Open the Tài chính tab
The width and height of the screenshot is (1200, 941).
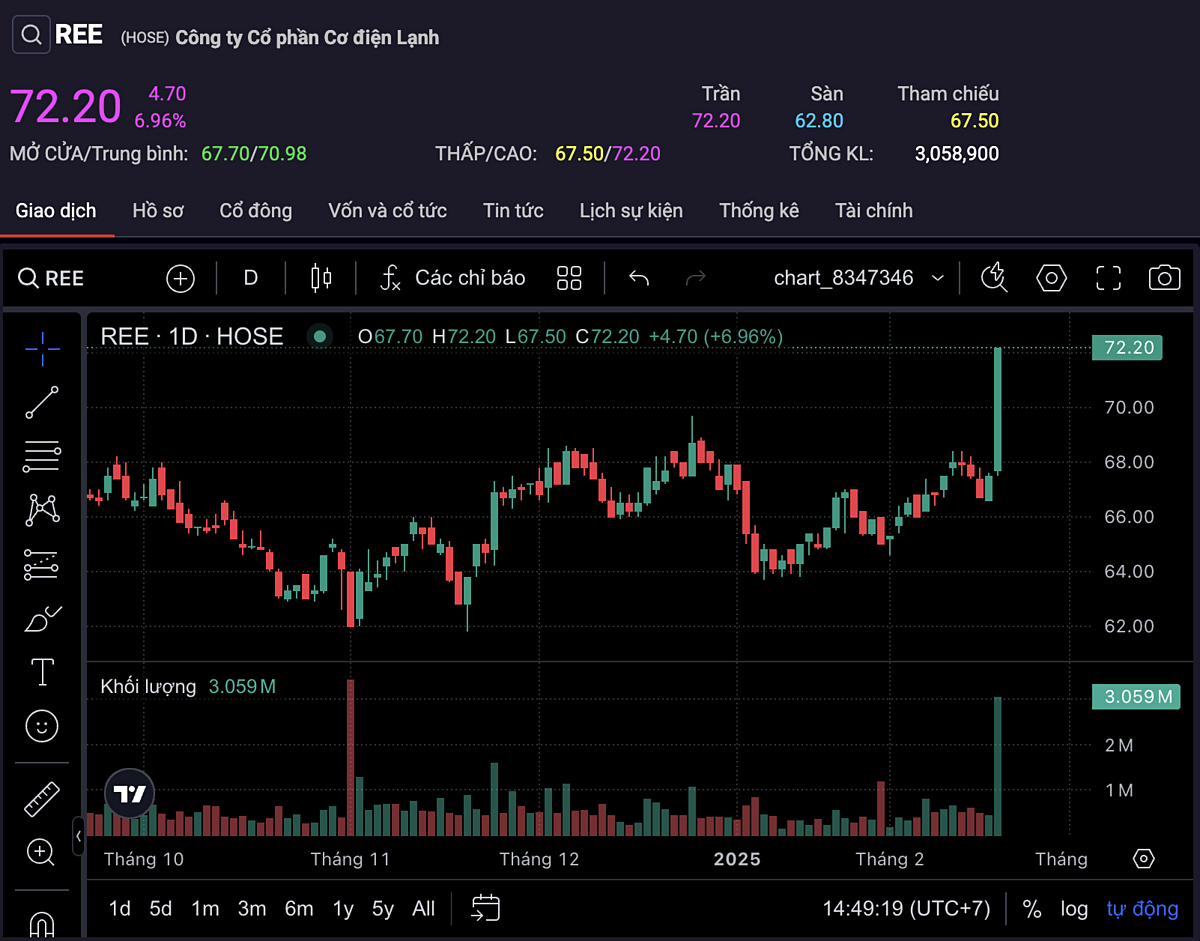(873, 211)
